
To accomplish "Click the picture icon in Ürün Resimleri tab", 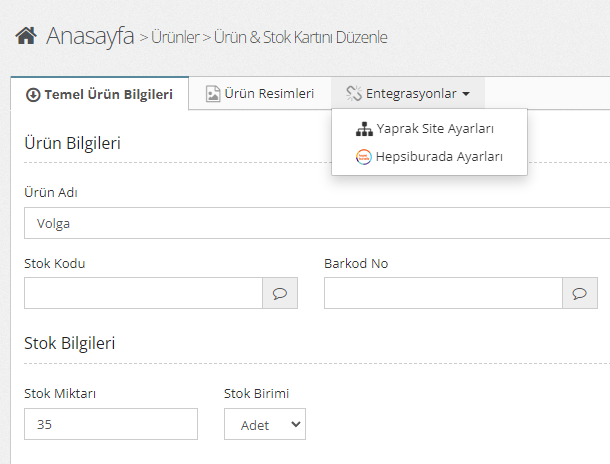I will [213, 94].
